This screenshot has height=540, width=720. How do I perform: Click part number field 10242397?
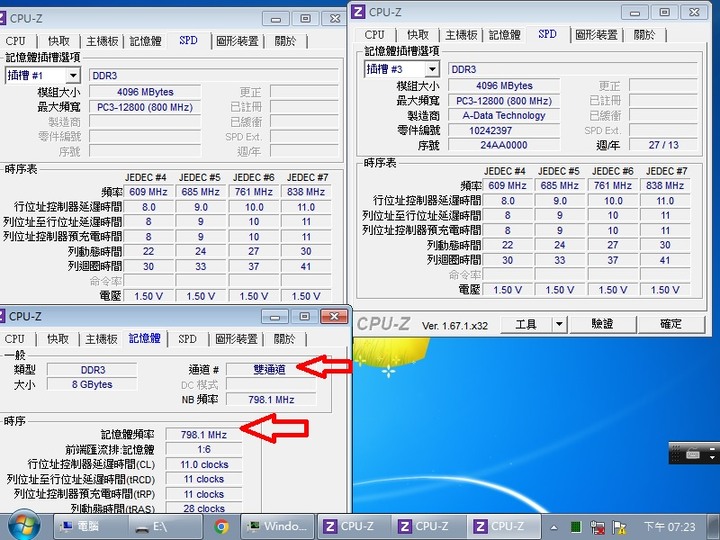pyautogui.click(x=504, y=130)
